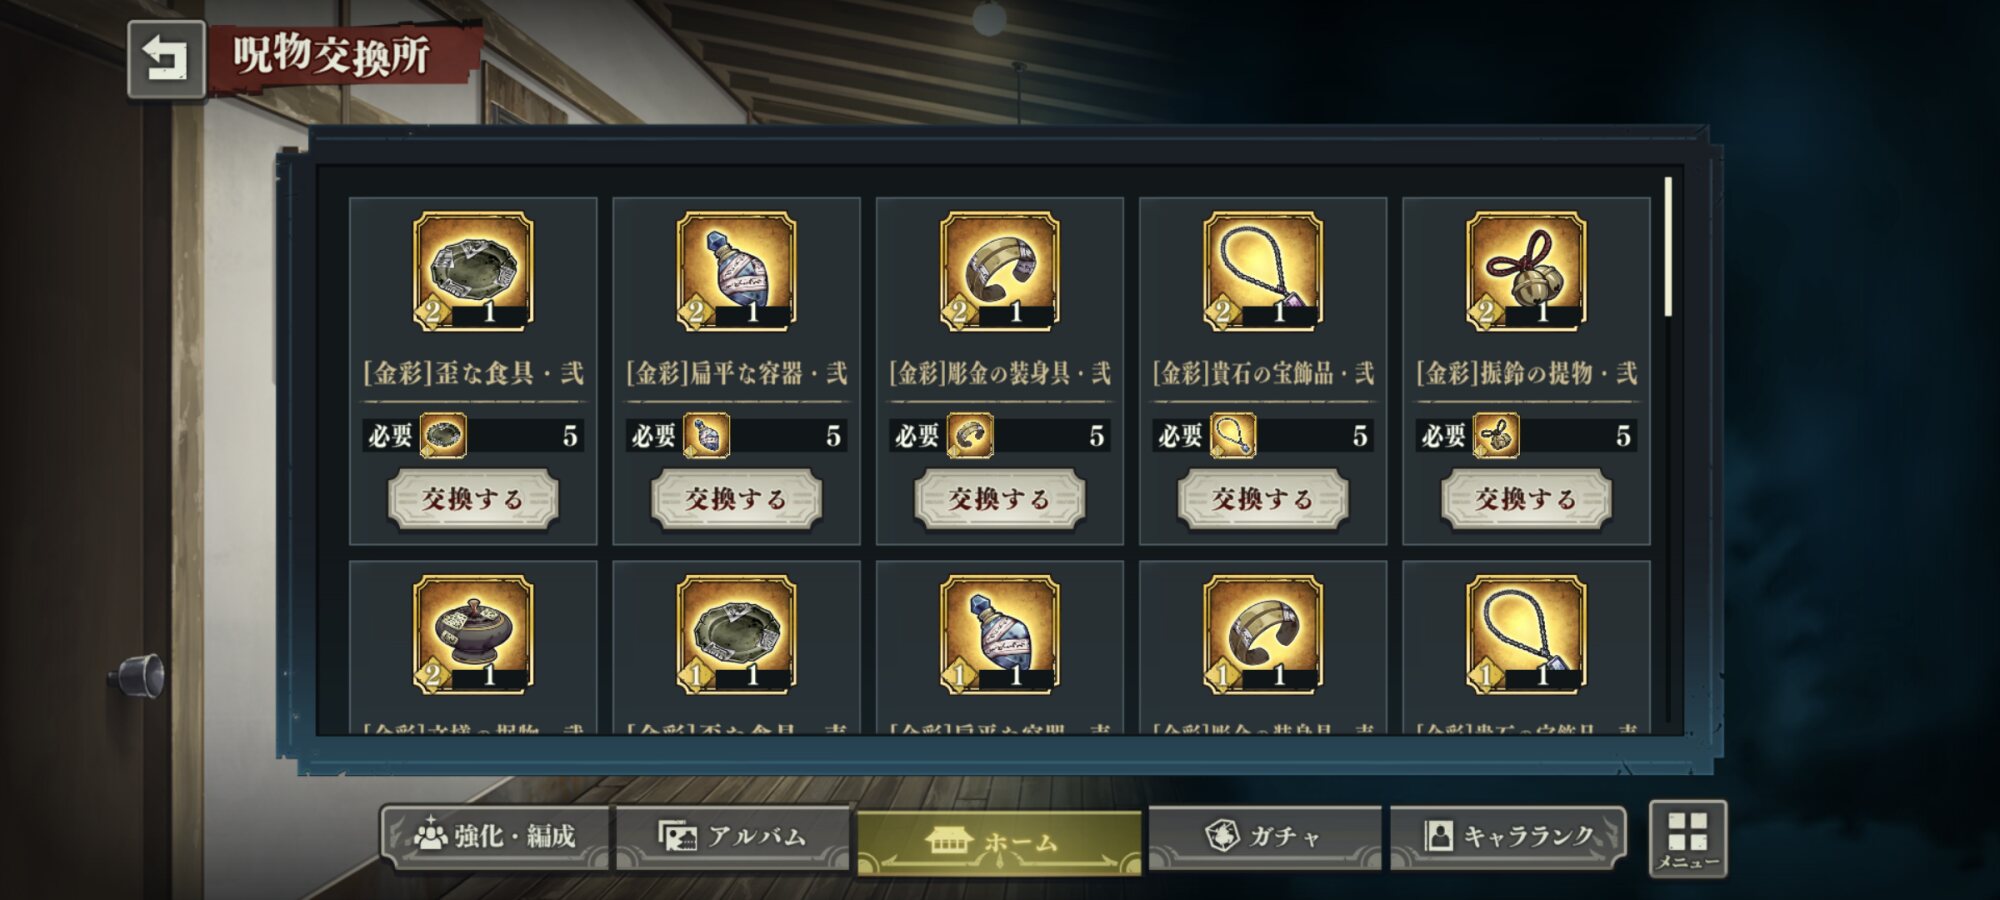Viewport: 2000px width, 900px height.
Task: Select the lidded pot item in second row
Action: (x=473, y=634)
